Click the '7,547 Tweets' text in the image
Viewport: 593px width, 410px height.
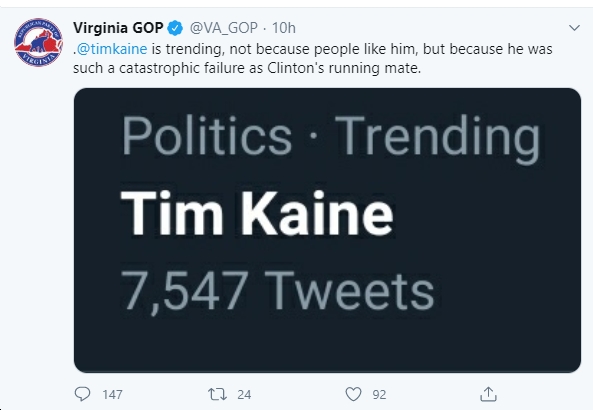[278, 292]
